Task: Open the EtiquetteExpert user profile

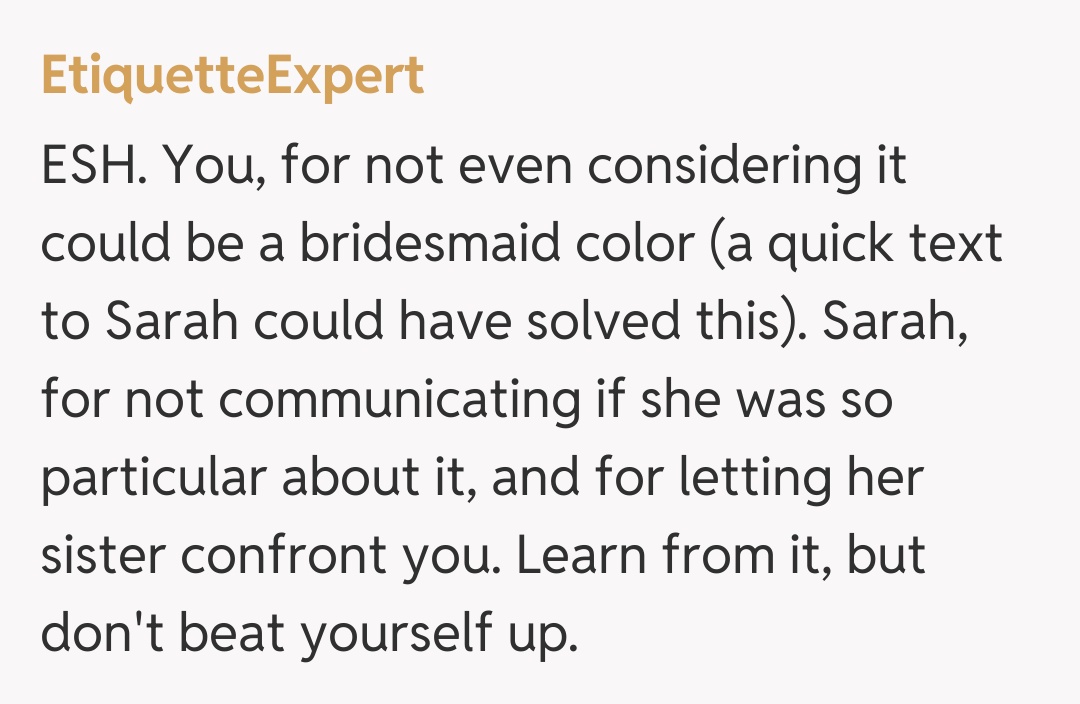Action: click(232, 76)
